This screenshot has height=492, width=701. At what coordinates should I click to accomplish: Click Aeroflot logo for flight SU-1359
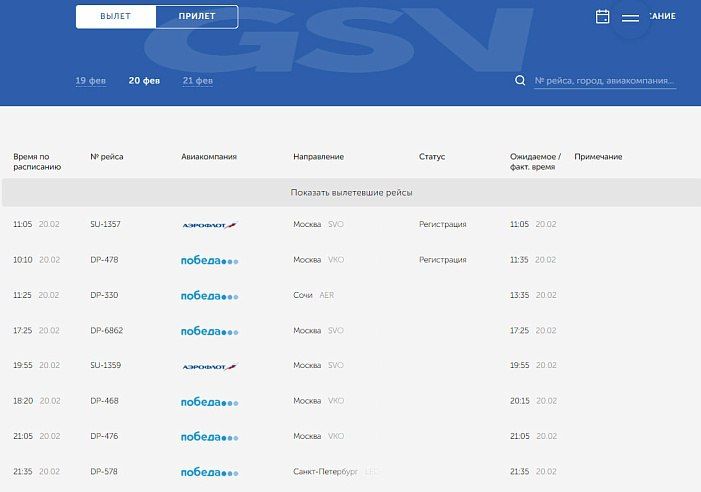(x=210, y=366)
